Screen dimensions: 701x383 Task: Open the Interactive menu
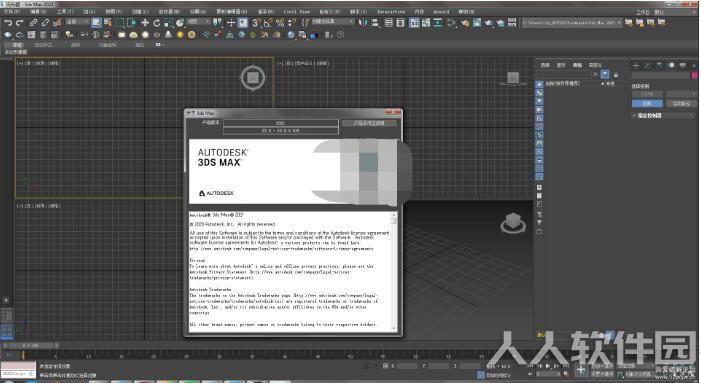tap(391, 12)
